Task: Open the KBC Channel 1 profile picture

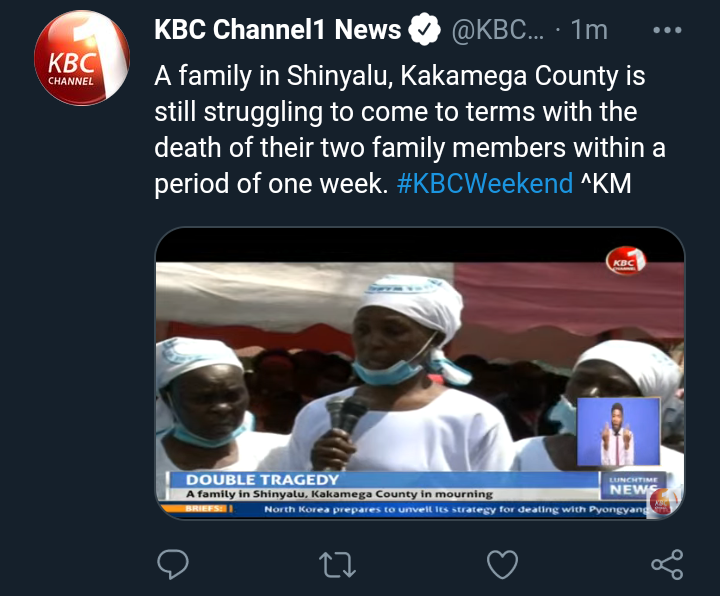Action: (82, 58)
